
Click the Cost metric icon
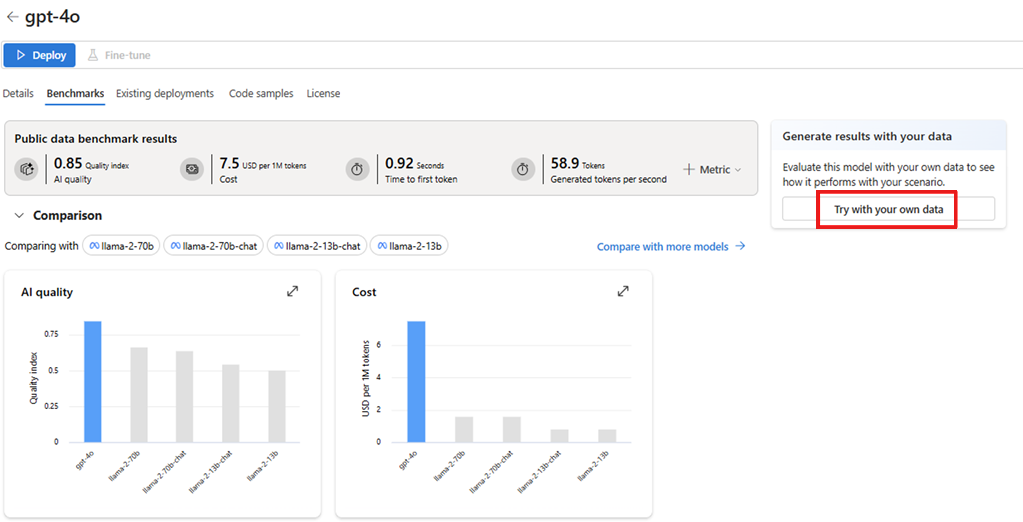[x=192, y=170]
